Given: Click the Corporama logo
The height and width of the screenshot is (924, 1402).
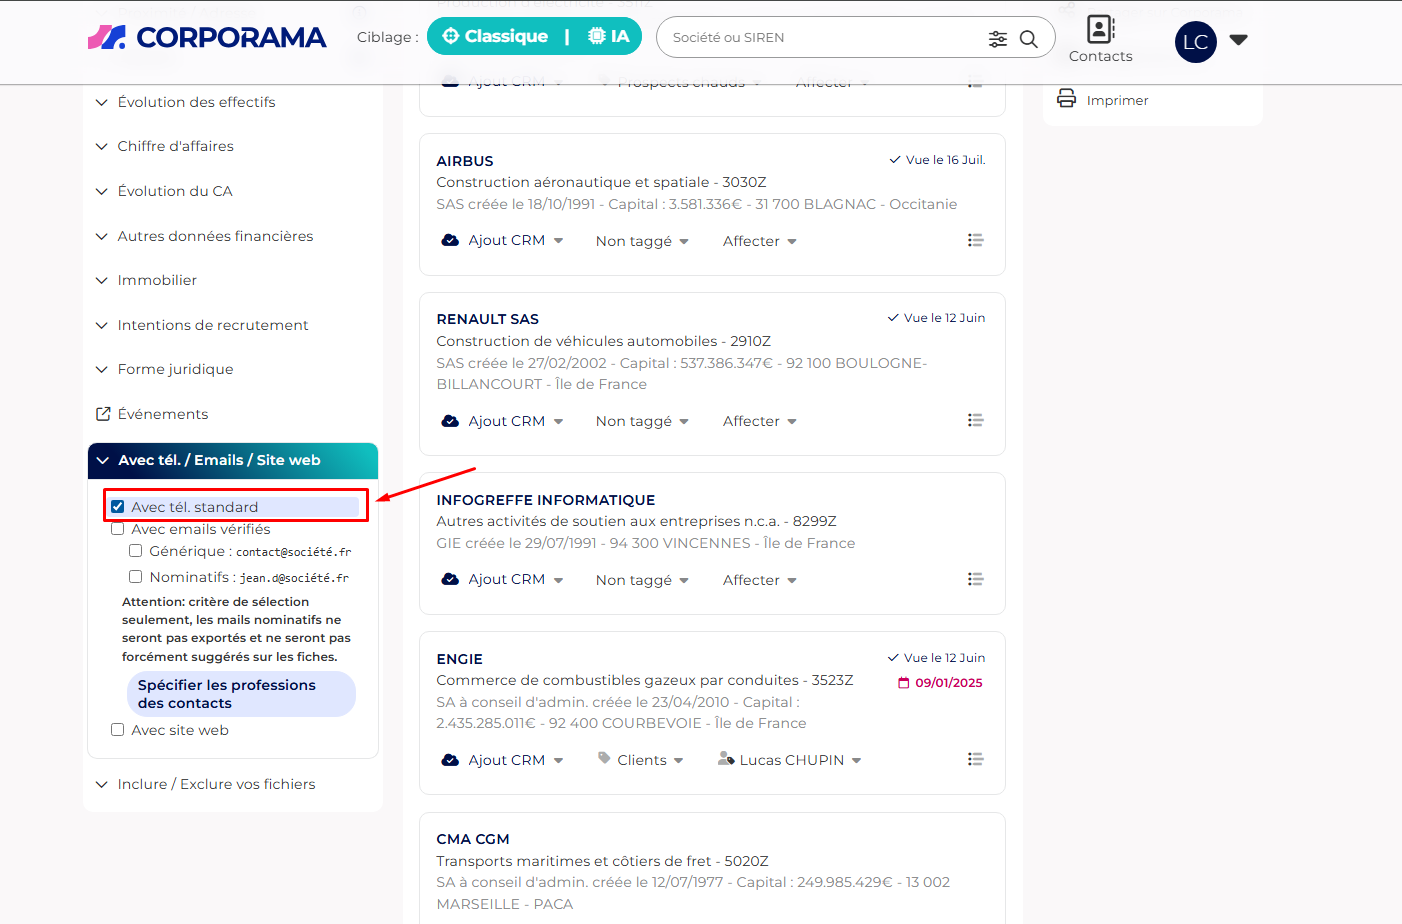Looking at the screenshot, I should click(x=207, y=38).
